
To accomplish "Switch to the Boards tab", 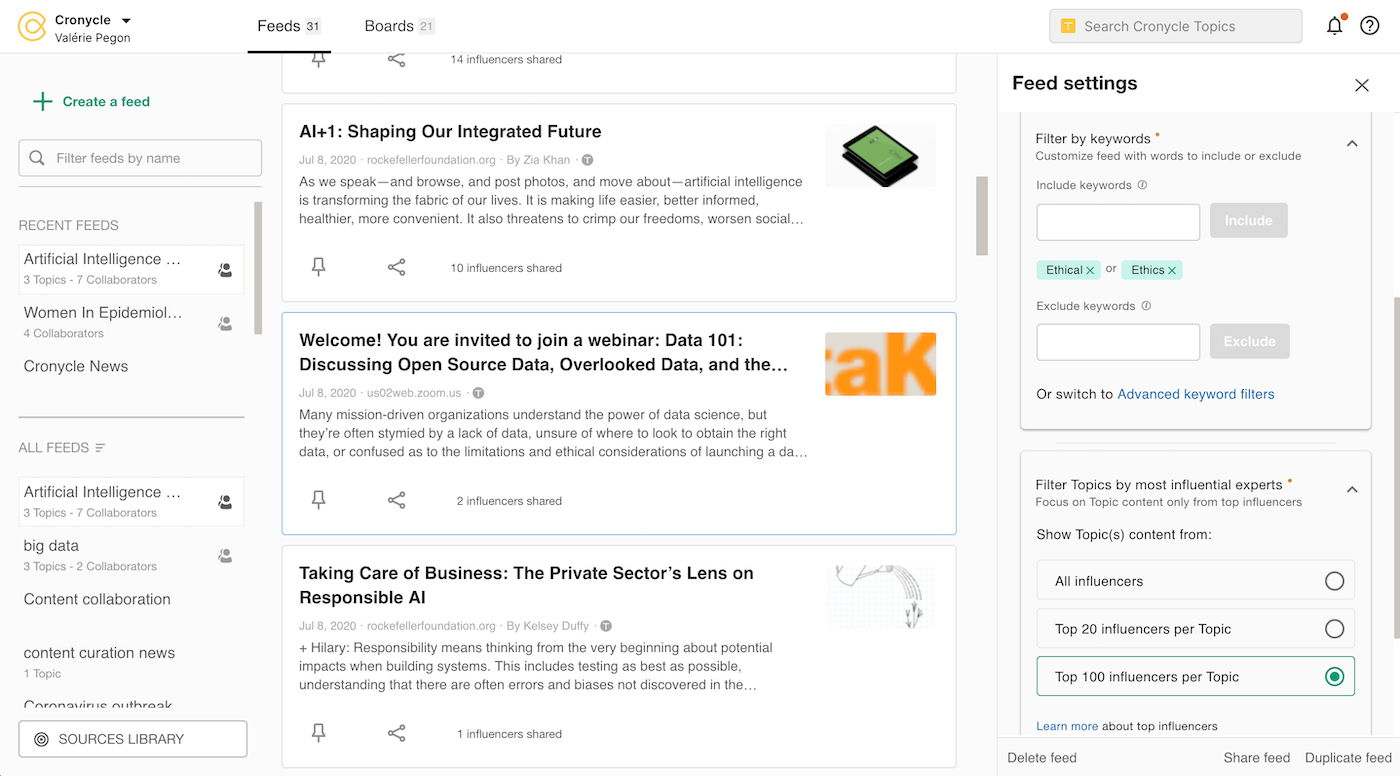I will click(389, 26).
